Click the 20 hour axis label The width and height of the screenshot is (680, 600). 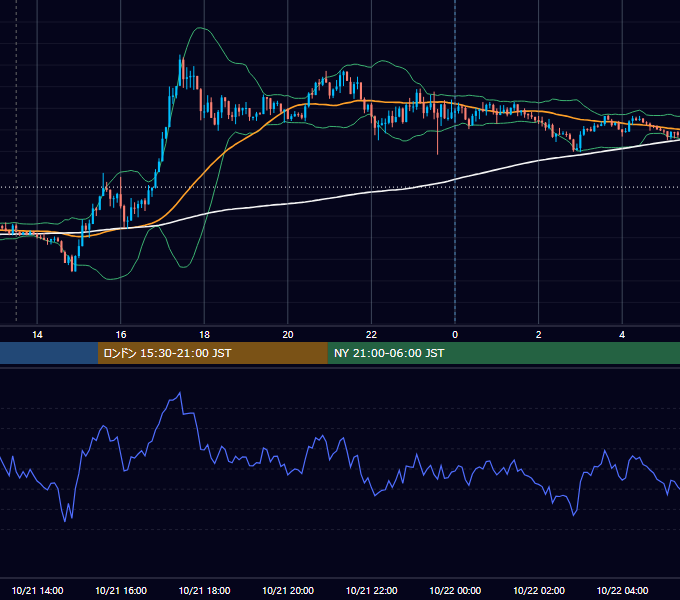[x=288, y=335]
